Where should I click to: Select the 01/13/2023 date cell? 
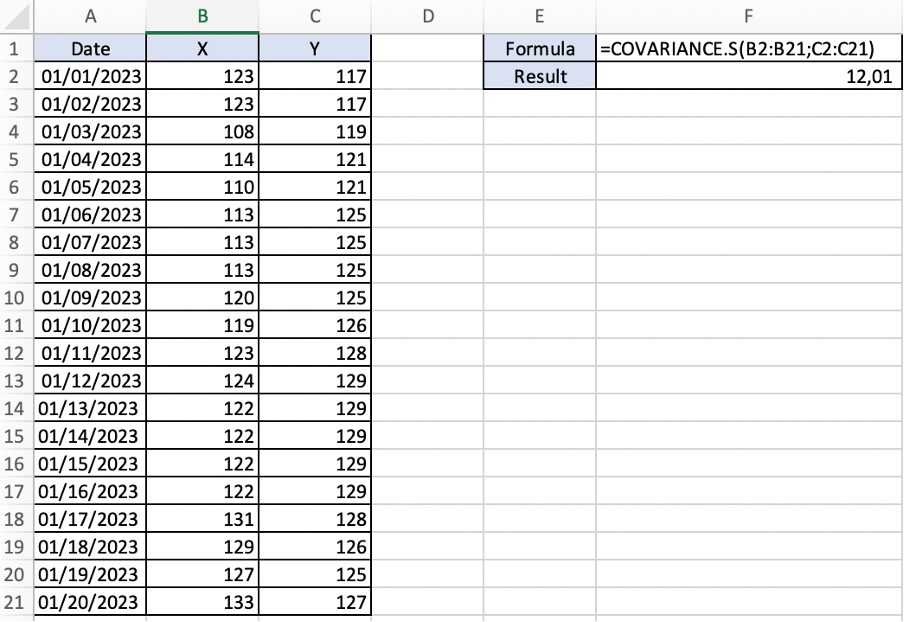coord(90,408)
